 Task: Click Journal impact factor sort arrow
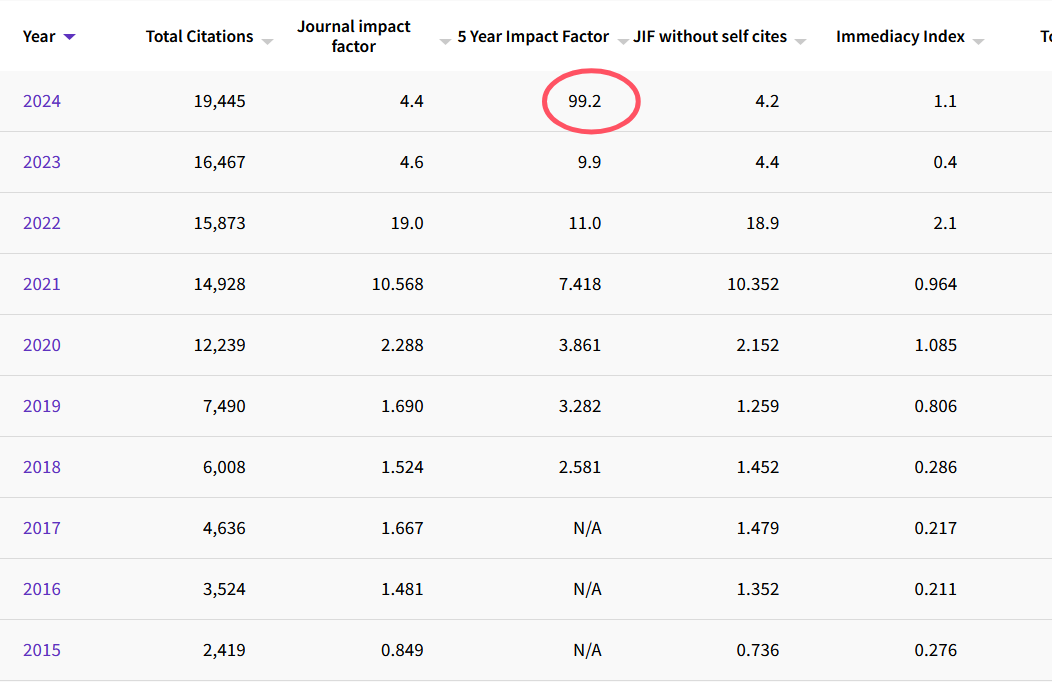445,41
